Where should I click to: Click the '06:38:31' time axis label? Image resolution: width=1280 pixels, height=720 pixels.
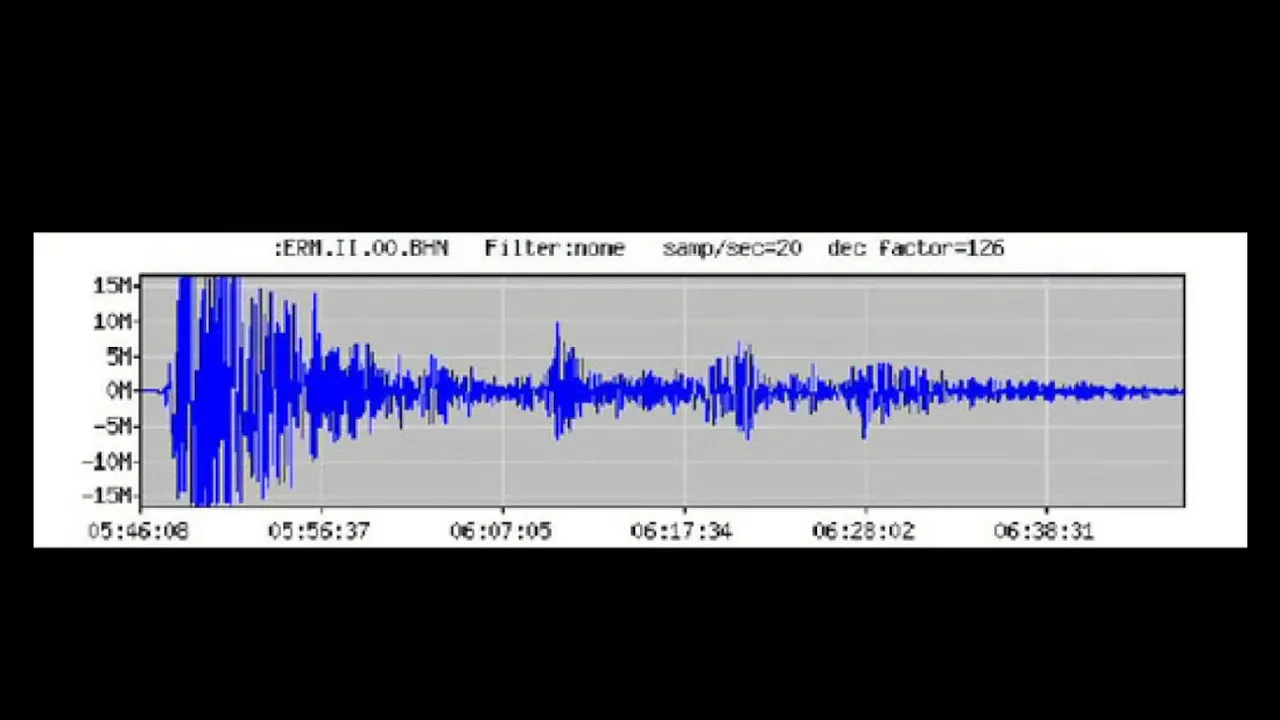[x=1044, y=531]
